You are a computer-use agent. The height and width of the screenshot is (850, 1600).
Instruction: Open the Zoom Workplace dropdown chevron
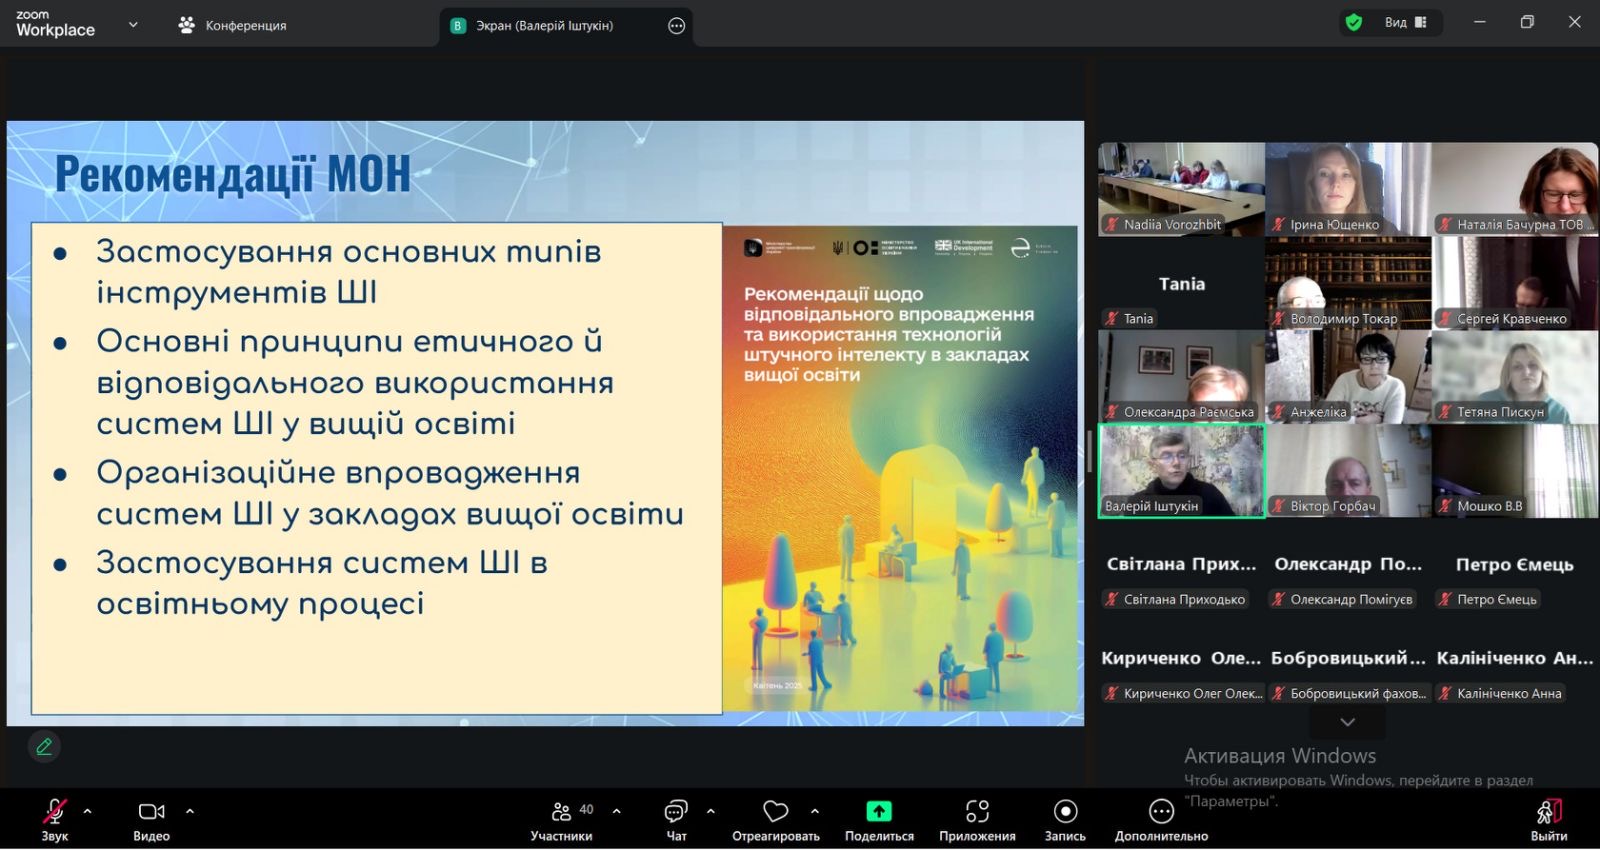tap(133, 25)
